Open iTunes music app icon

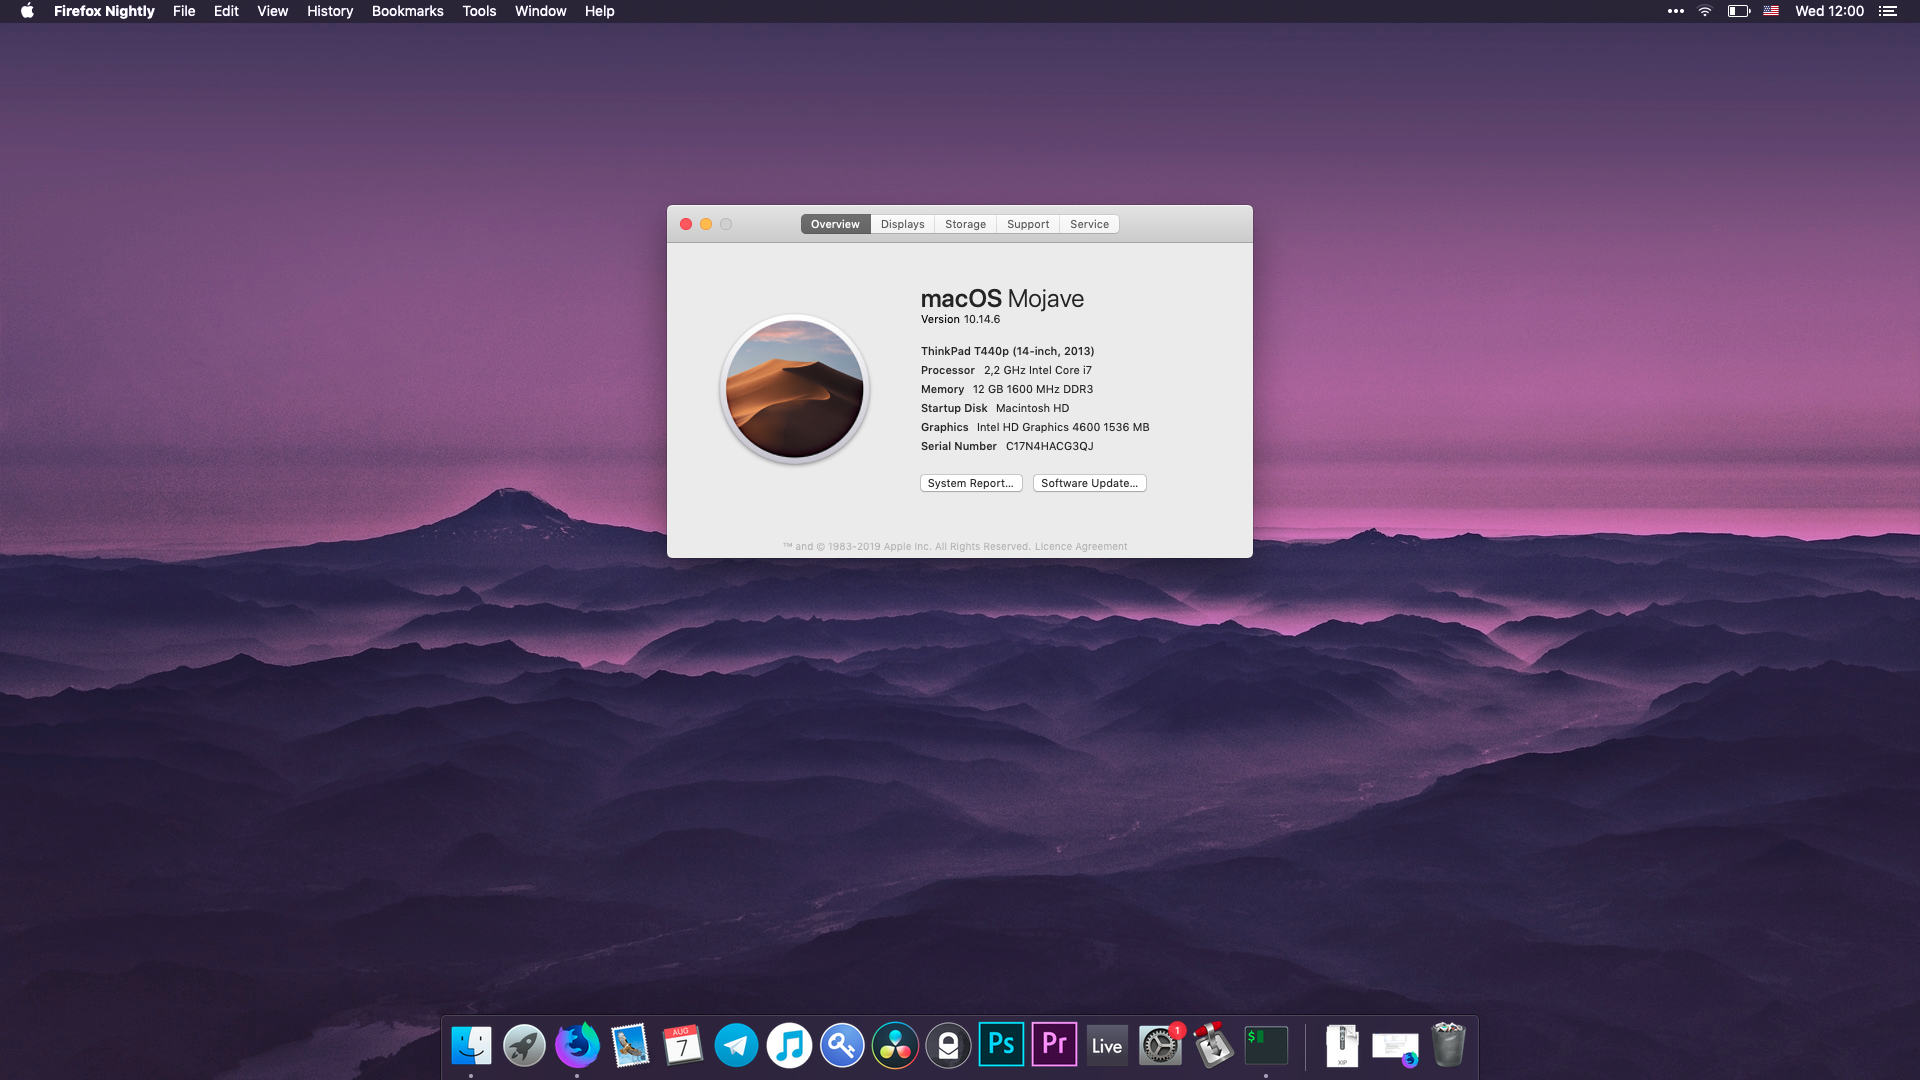tap(789, 1046)
